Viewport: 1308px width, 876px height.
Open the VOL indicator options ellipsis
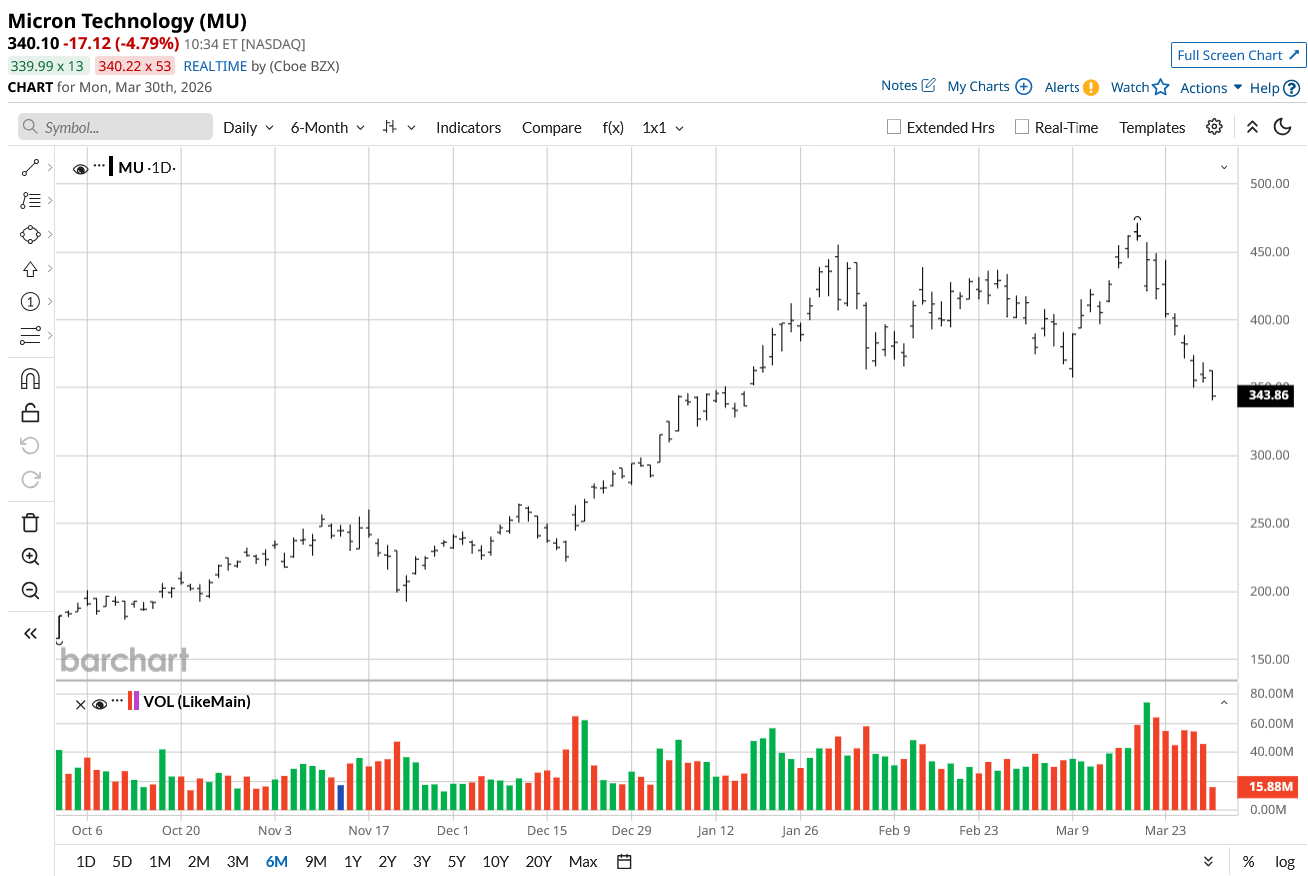pos(118,701)
